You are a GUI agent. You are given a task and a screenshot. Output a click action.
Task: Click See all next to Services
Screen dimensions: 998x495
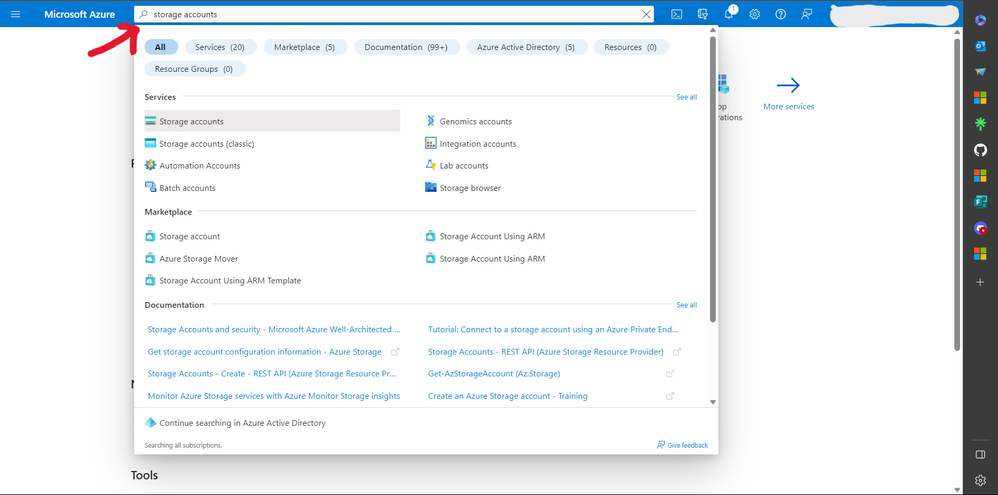tap(686, 97)
